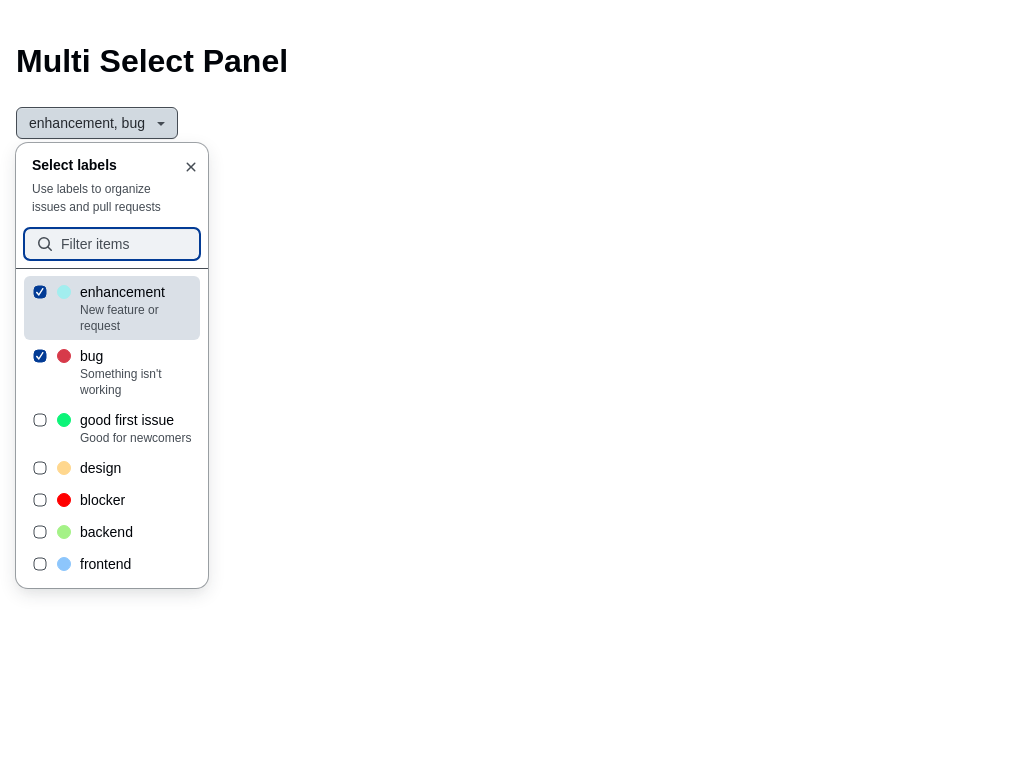Uncheck the bug checkbox
The image size is (1012, 768).
[x=40, y=356]
